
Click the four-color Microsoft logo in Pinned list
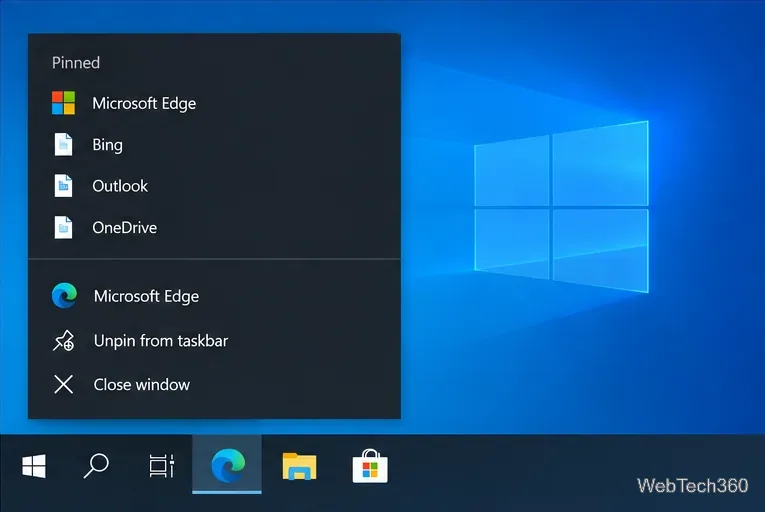(x=63, y=103)
